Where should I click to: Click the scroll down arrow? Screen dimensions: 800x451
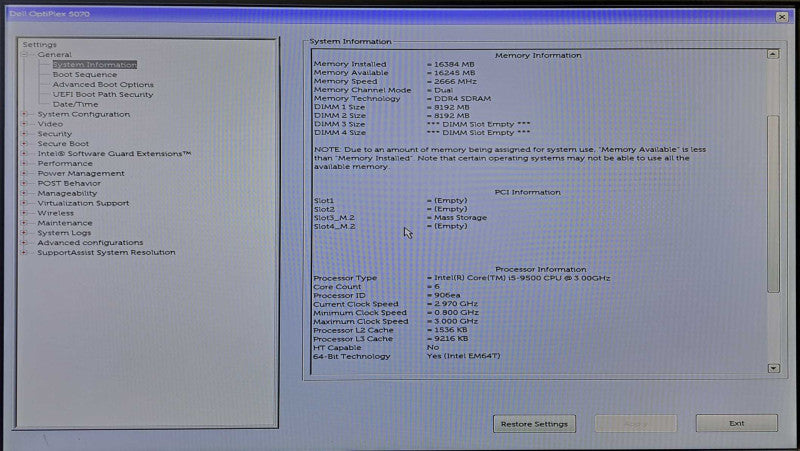(x=773, y=368)
